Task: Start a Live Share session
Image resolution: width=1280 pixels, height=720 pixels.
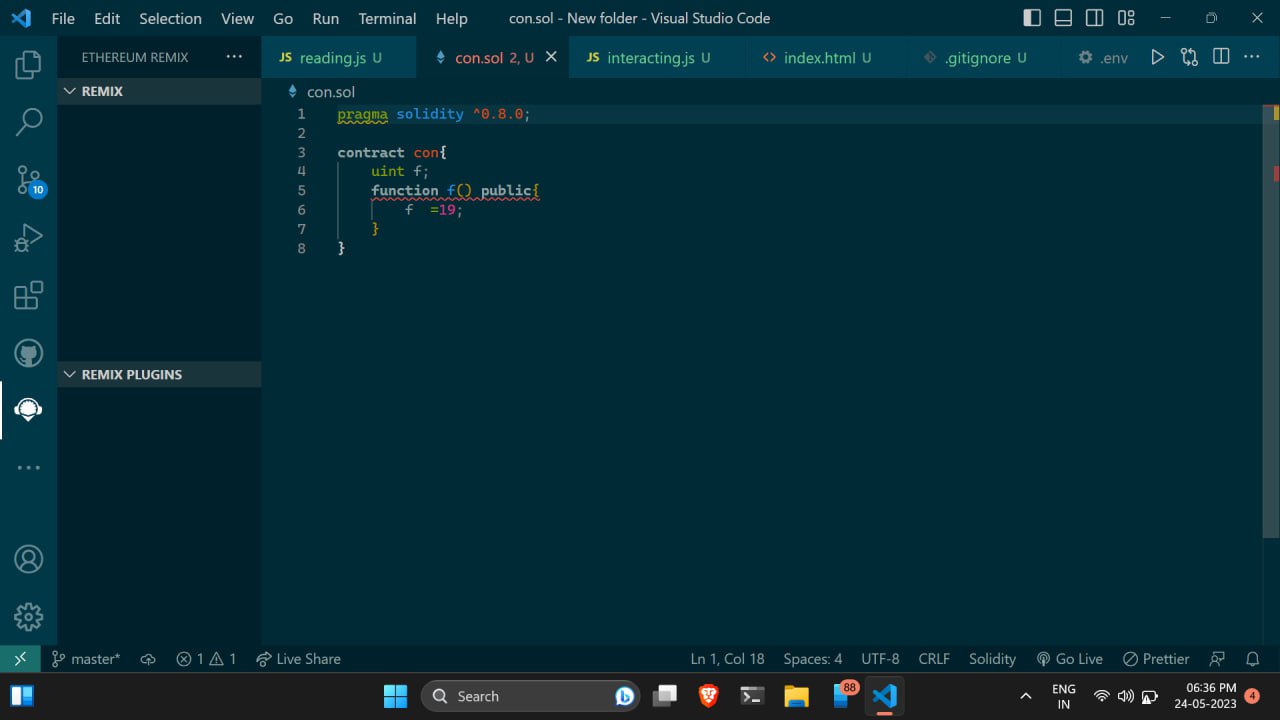Action: (x=298, y=659)
